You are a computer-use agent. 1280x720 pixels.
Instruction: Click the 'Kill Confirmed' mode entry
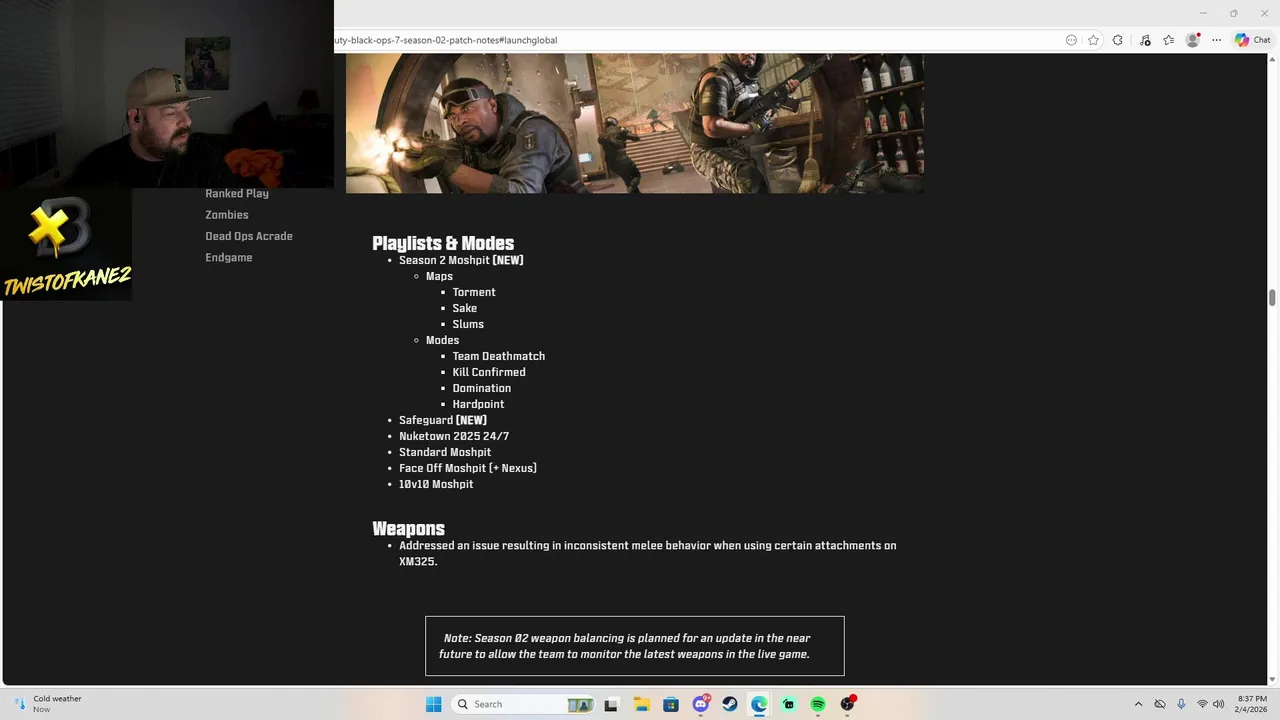489,372
